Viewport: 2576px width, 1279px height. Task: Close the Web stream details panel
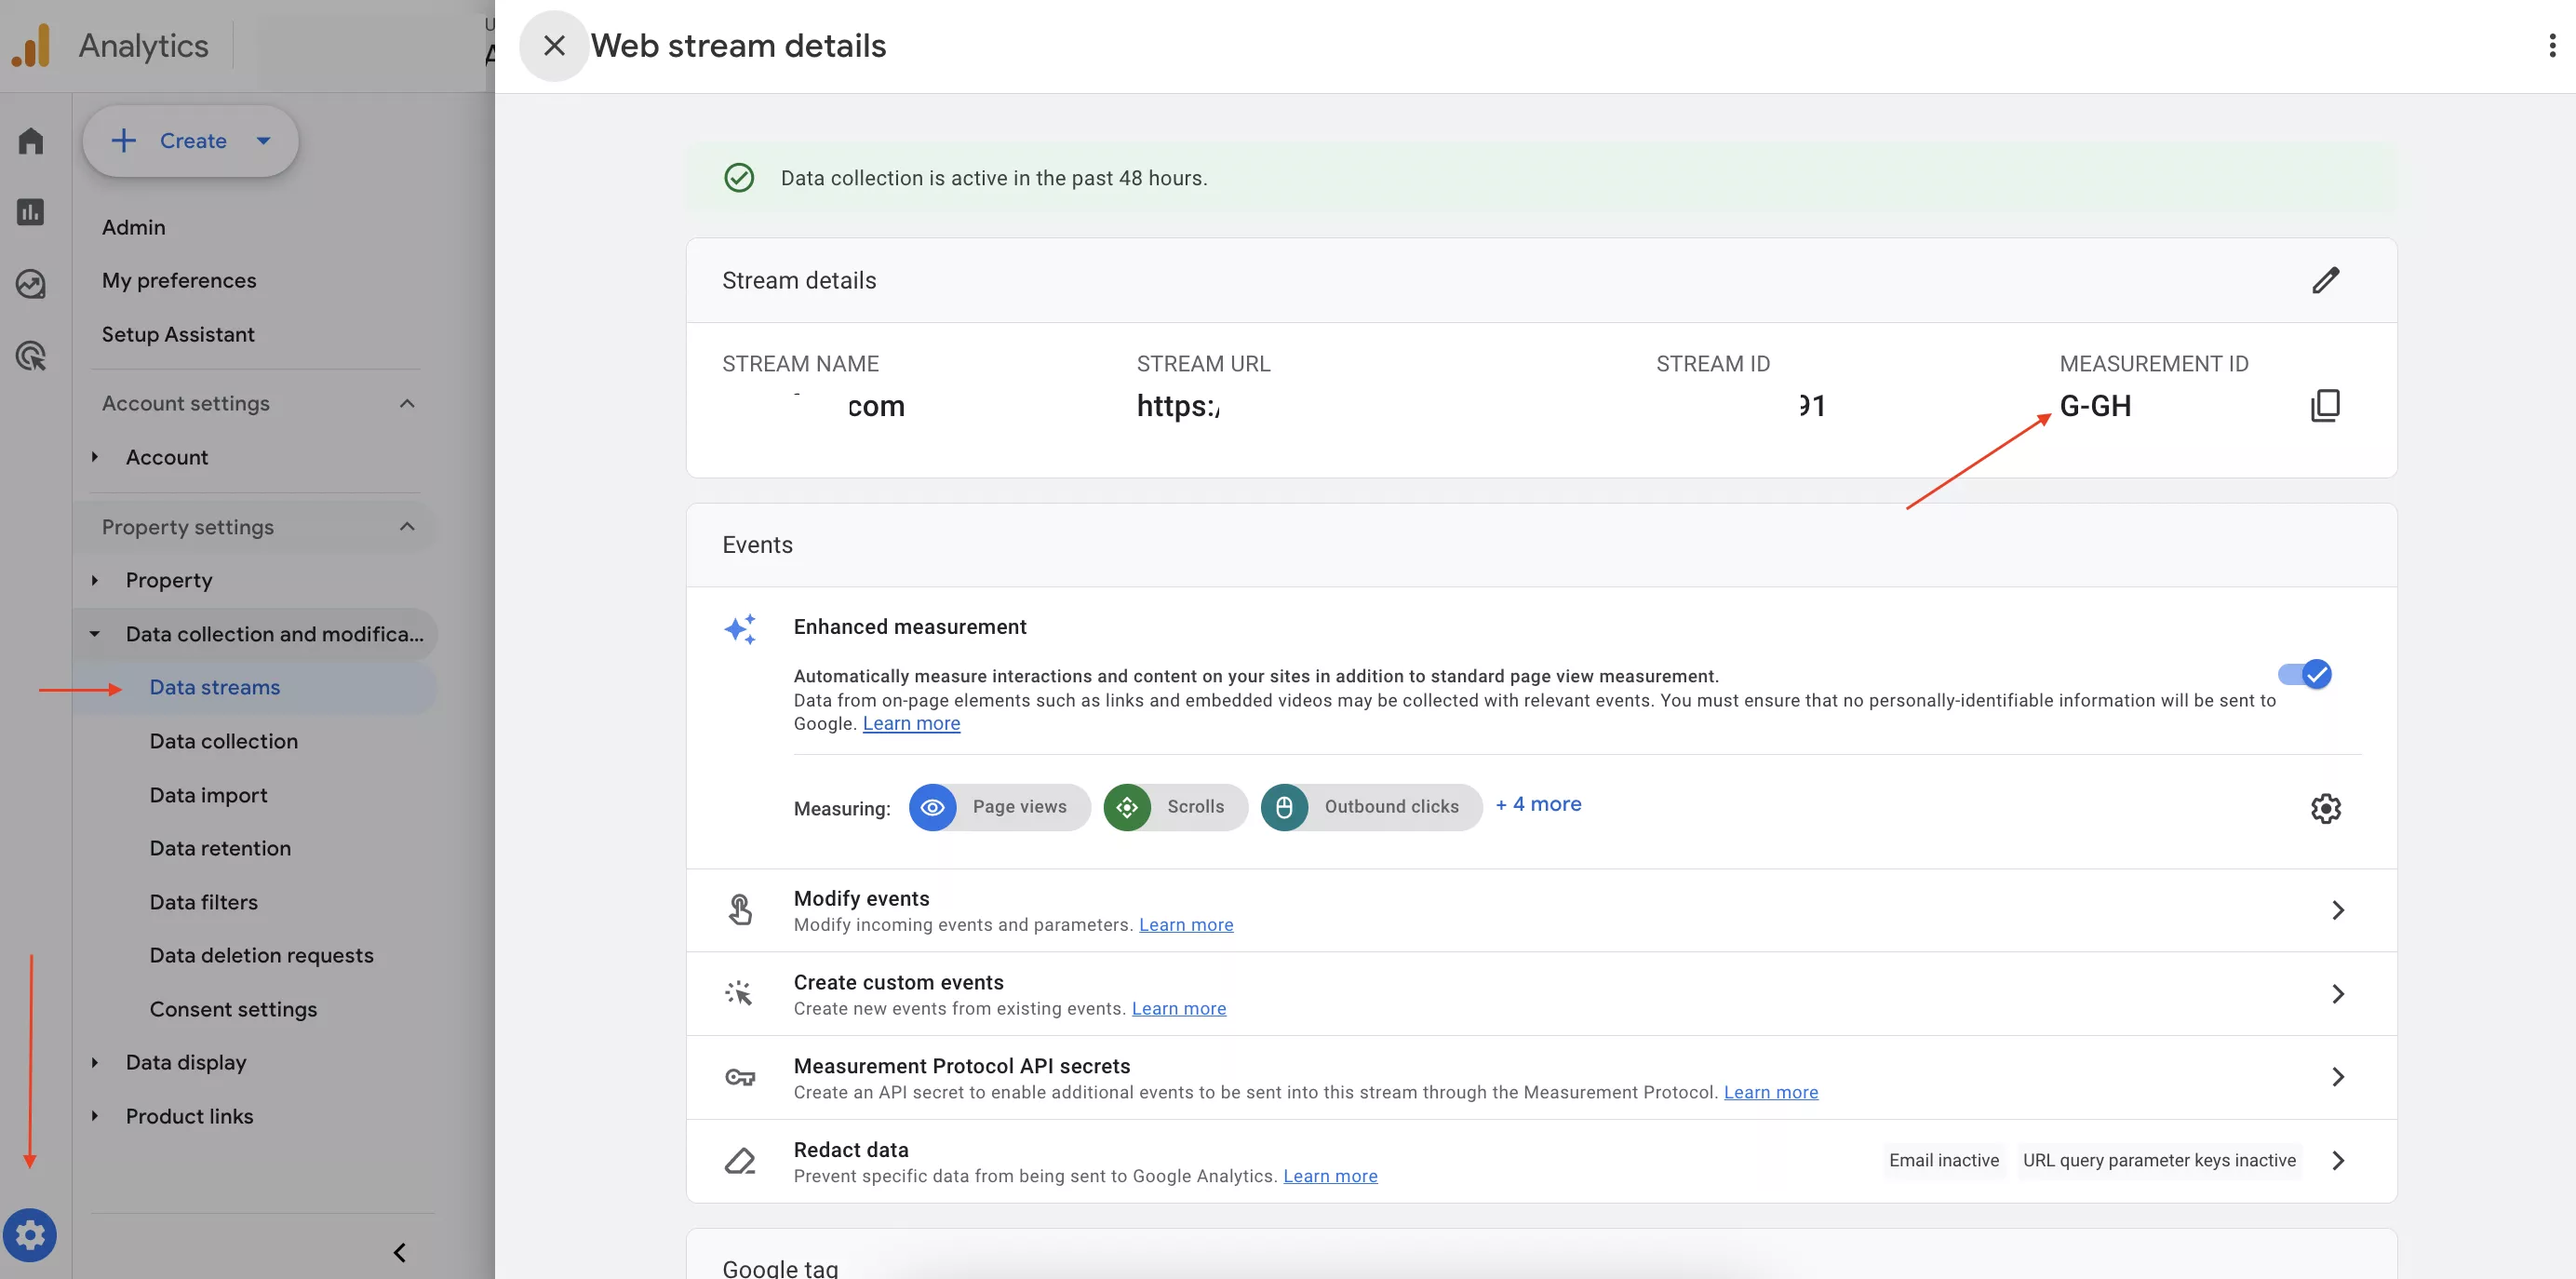pos(554,45)
